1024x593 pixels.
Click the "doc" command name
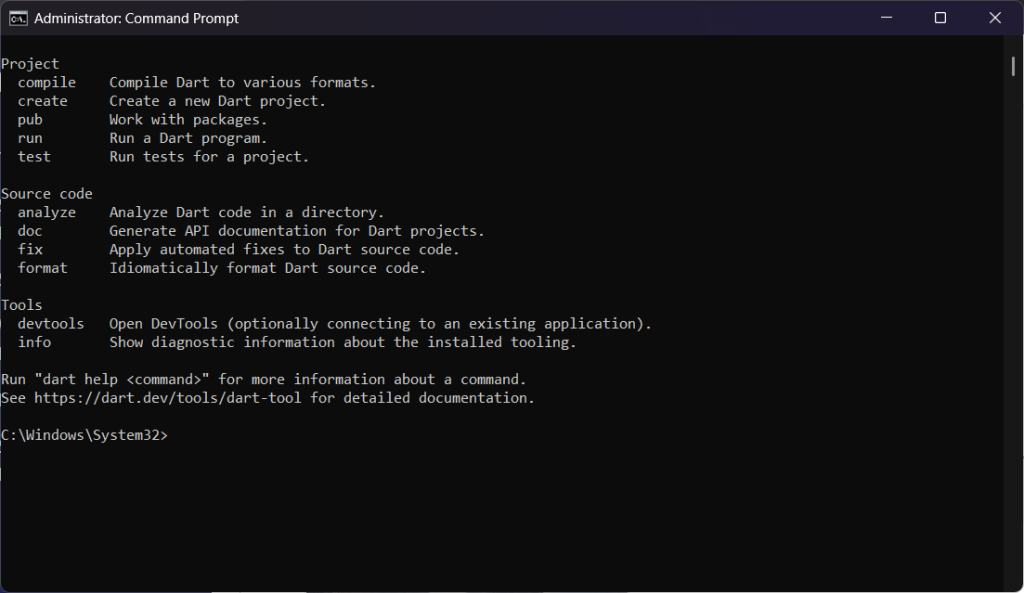click(30, 231)
